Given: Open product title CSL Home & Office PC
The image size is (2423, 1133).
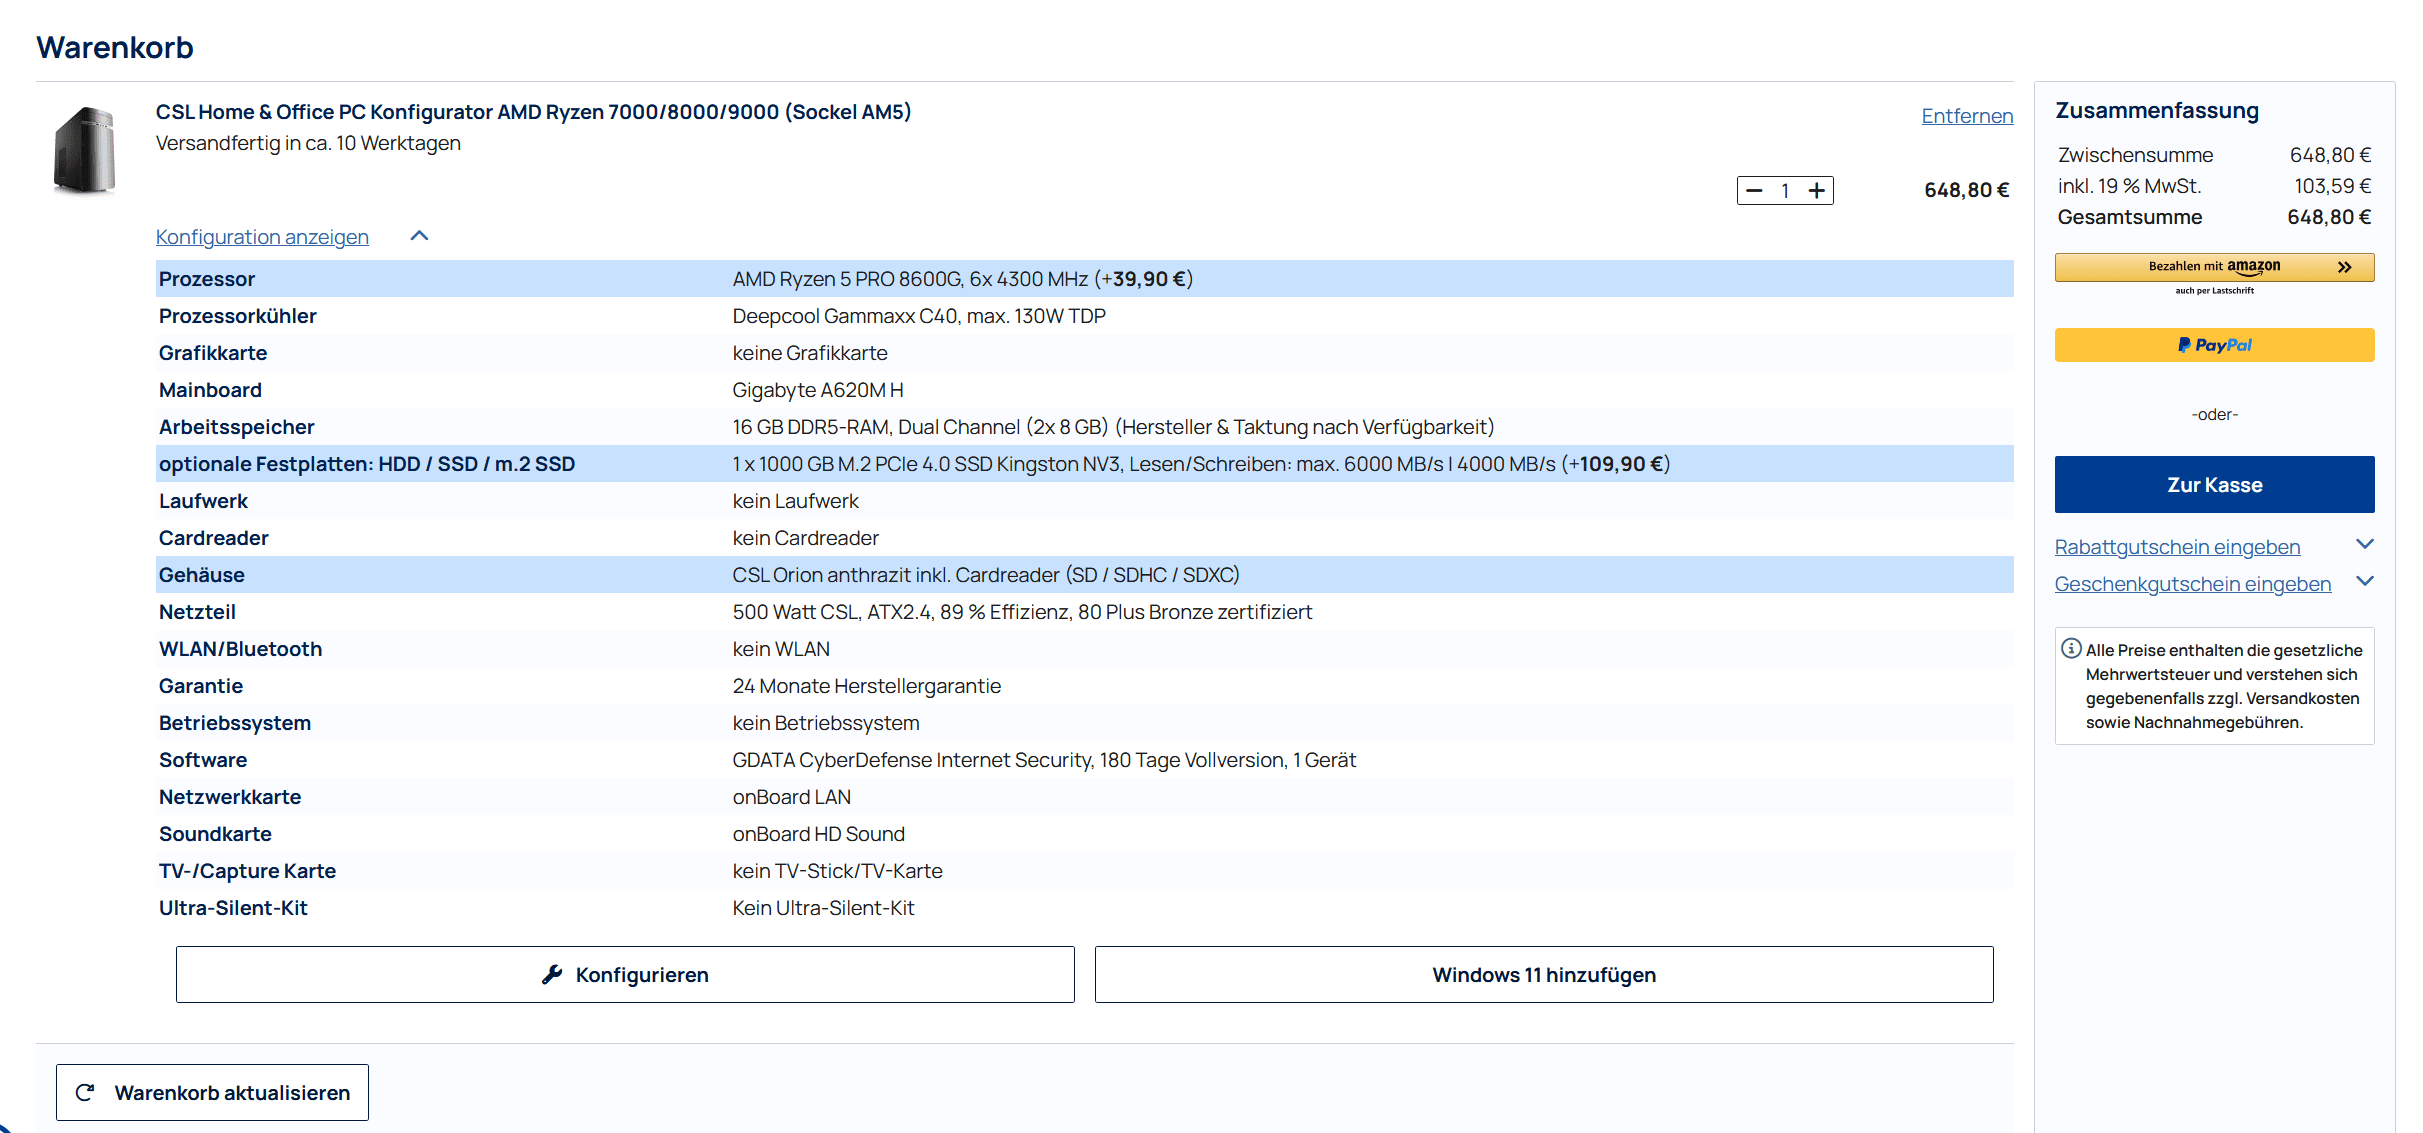Looking at the screenshot, I should tap(533, 112).
